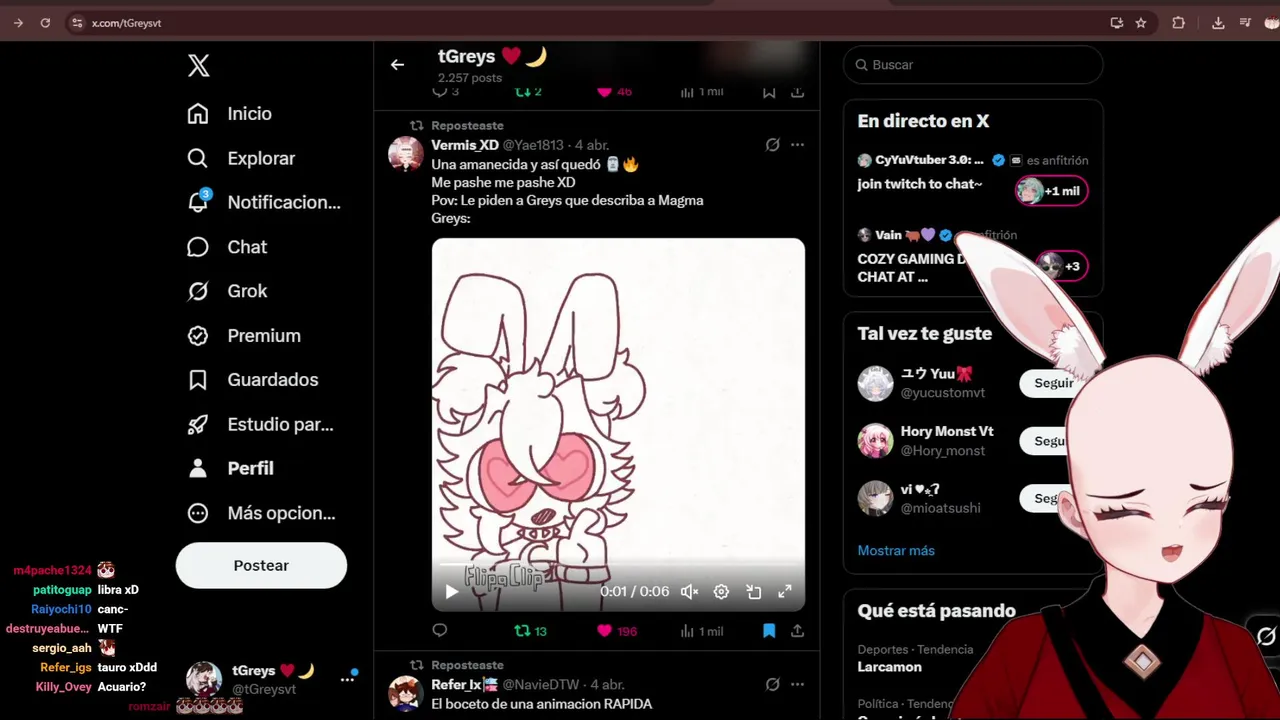This screenshot has width=1280, height=720.
Task: Open browser media control icon
Action: 1245,23
